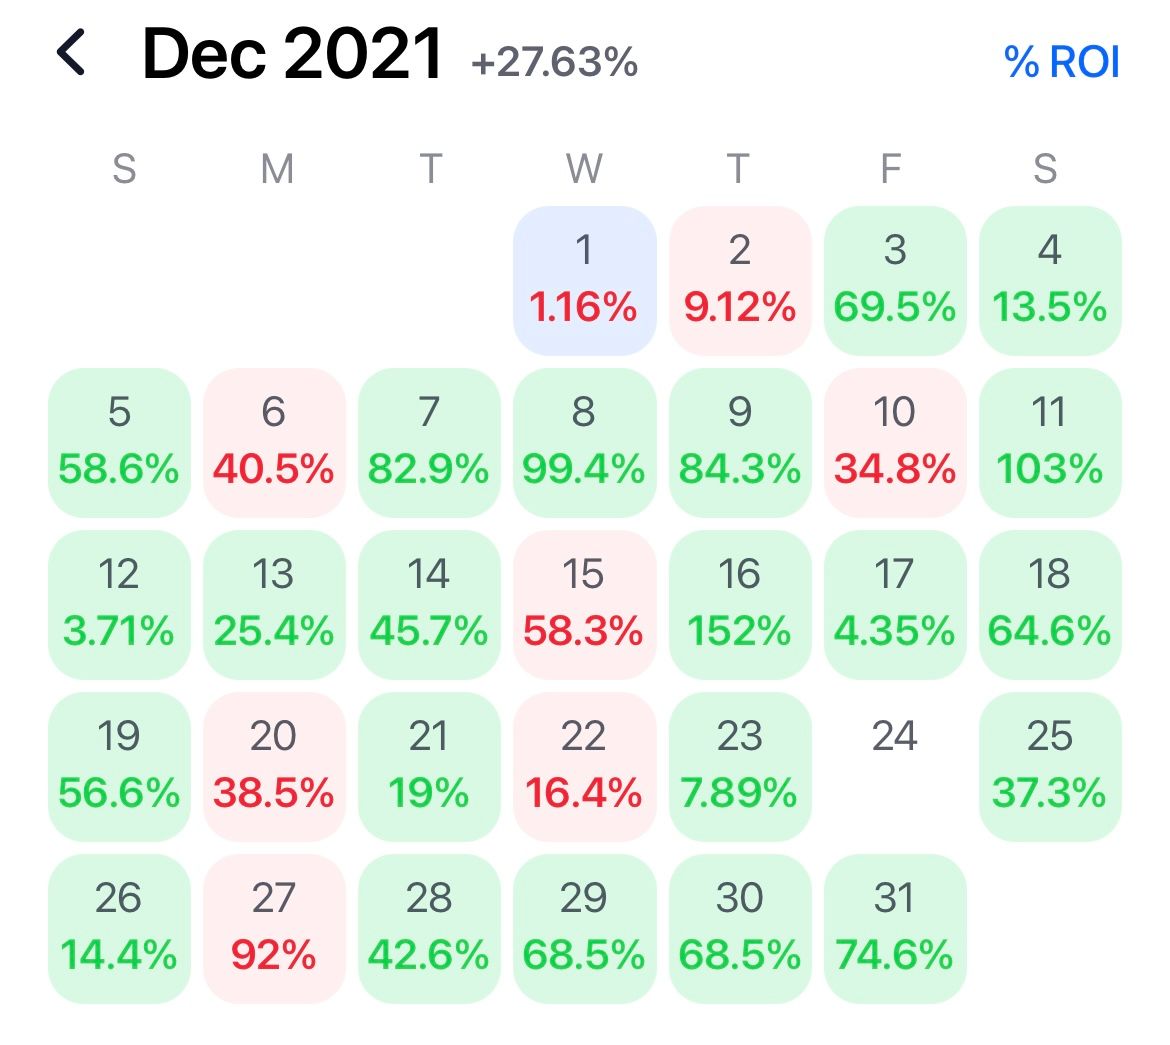This screenshot has width=1170, height=1045.
Task: Select December 20 showing 38.5%
Action: [x=274, y=767]
